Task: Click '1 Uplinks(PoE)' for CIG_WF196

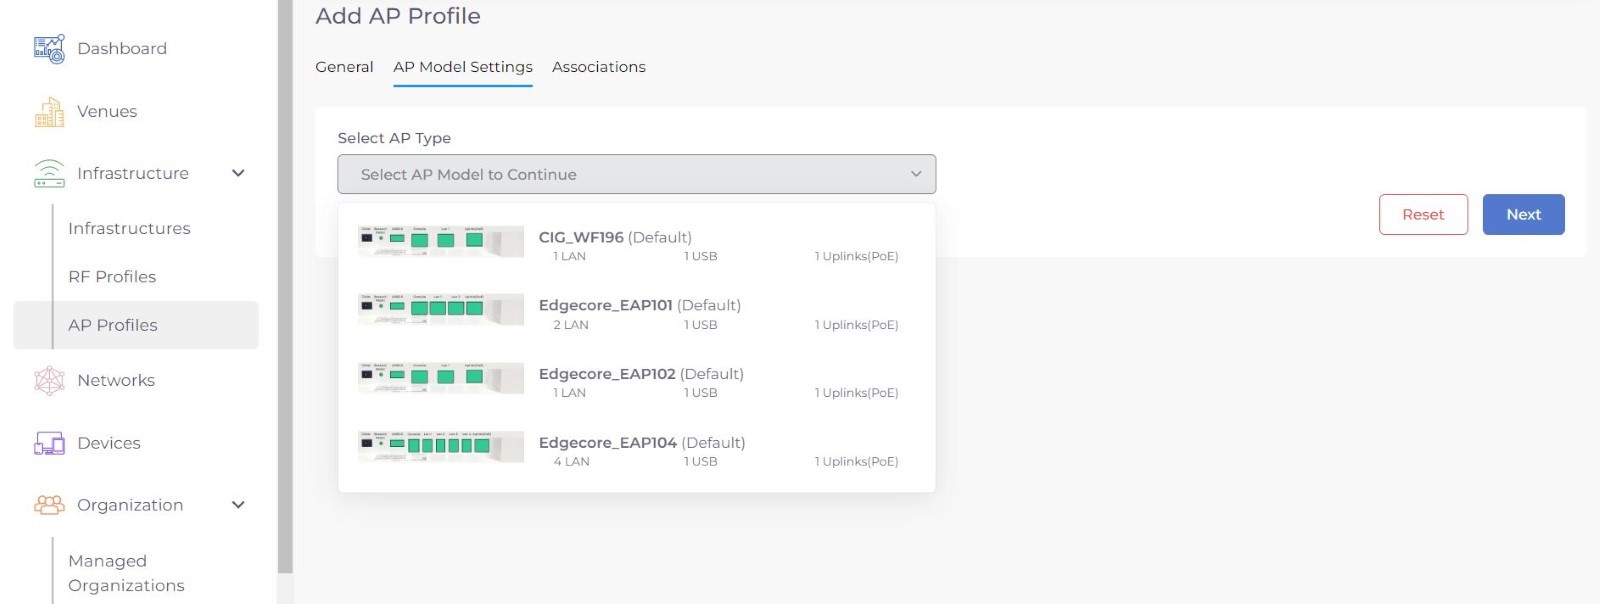Action: [856, 257]
